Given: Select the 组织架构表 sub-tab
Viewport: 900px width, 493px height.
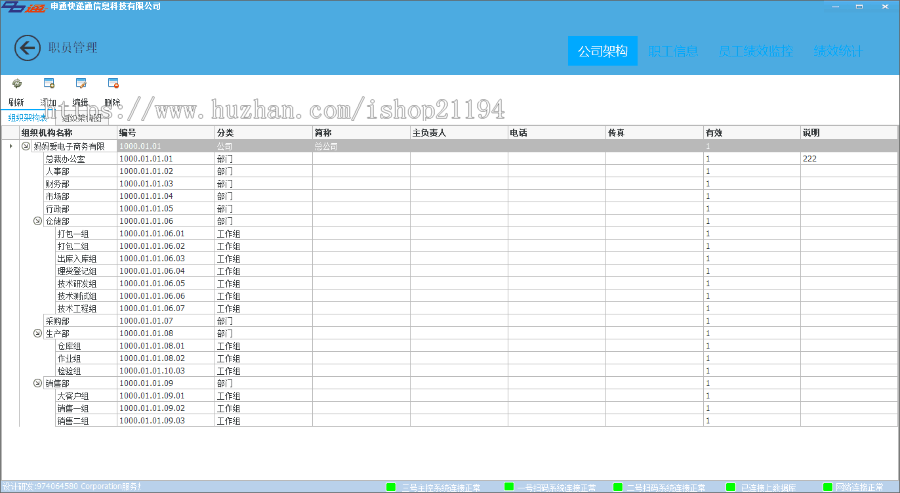Looking at the screenshot, I should [x=28, y=118].
